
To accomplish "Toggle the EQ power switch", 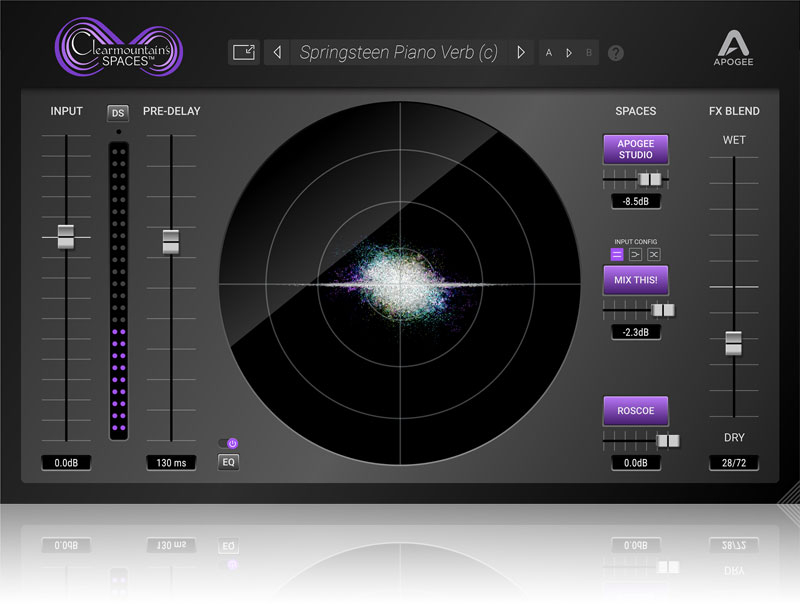I will tap(229, 443).
